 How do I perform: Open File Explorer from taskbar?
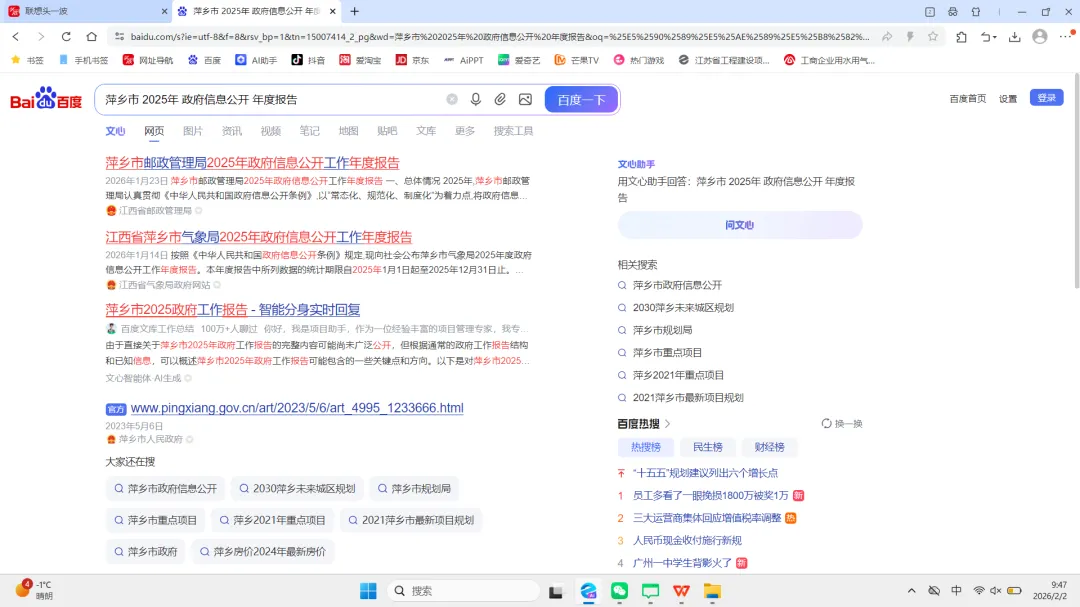[x=712, y=590]
